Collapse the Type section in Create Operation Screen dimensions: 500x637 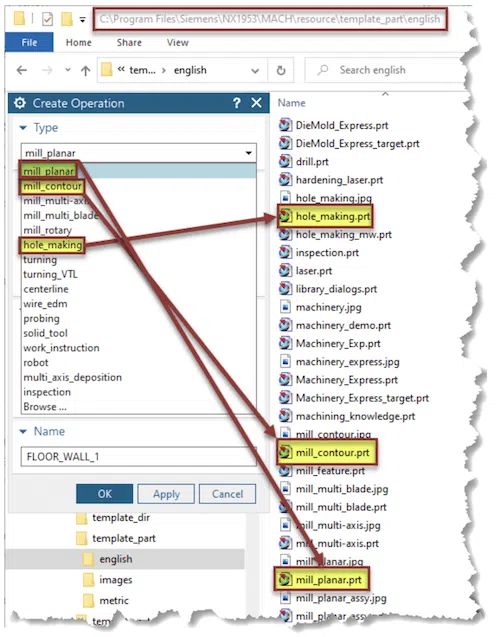pyautogui.click(x=23, y=128)
